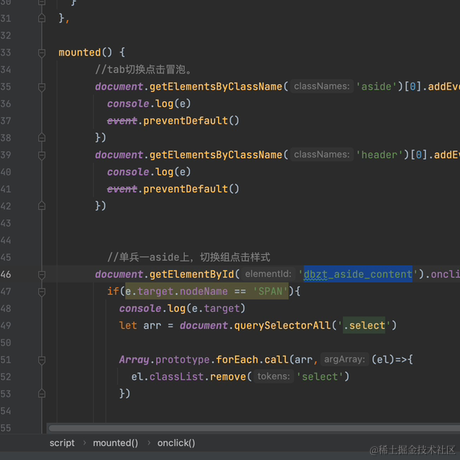Screen dimensions: 460x460
Task: Collapse the if block fold marker on line 47
Action: 42,292
